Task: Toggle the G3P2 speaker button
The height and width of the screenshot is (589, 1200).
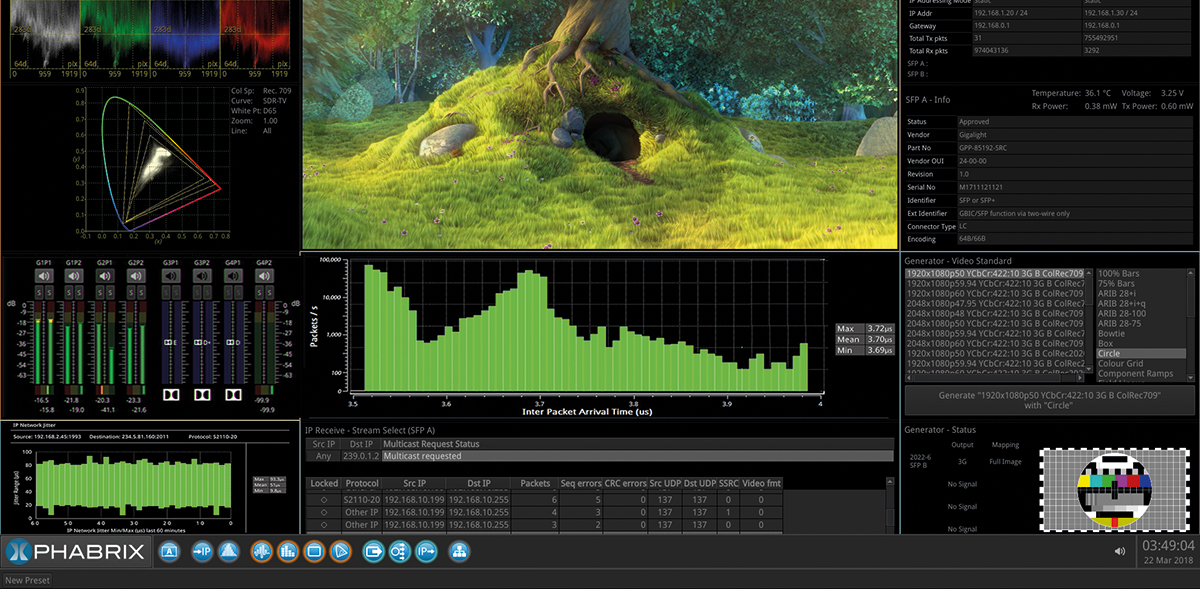Action: (x=202, y=275)
